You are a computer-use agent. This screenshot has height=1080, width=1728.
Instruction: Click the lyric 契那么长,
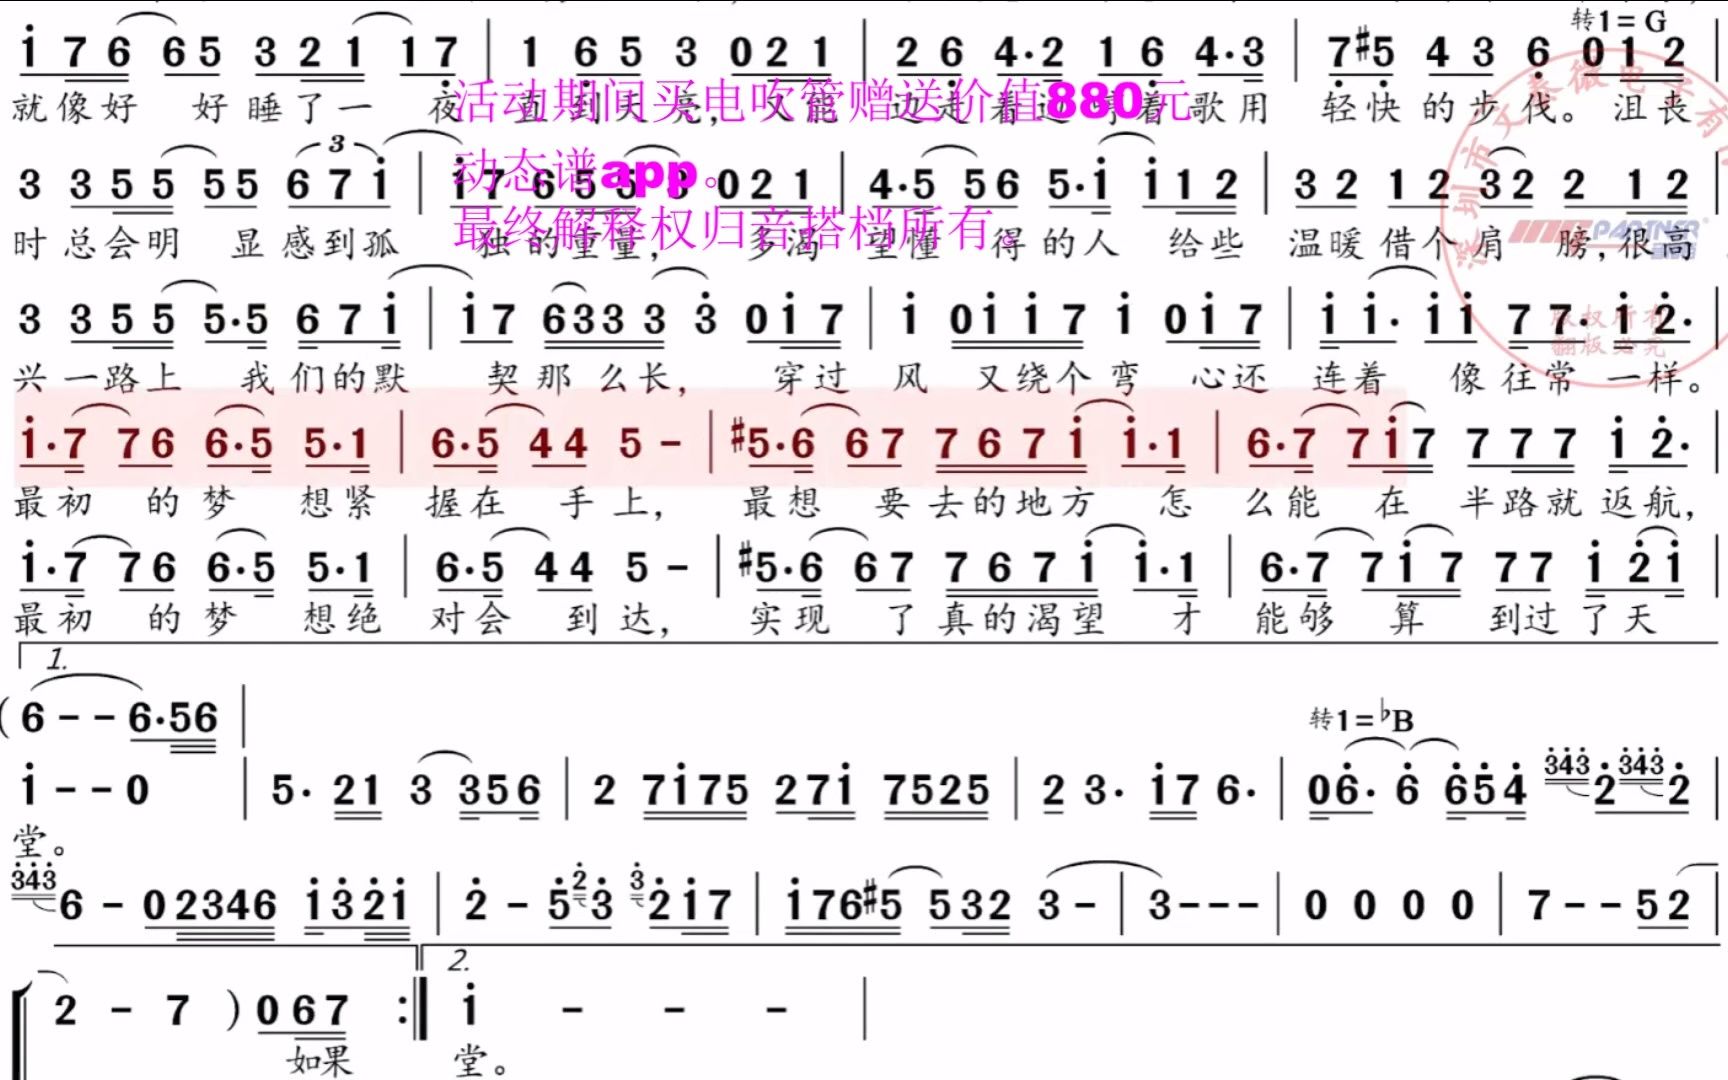tap(588, 378)
